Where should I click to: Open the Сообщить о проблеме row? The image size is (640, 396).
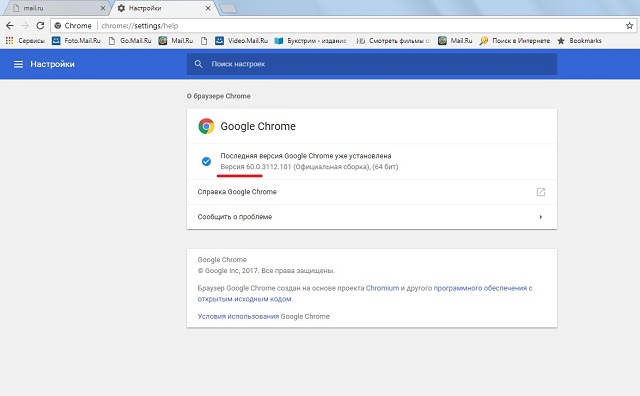coord(372,217)
